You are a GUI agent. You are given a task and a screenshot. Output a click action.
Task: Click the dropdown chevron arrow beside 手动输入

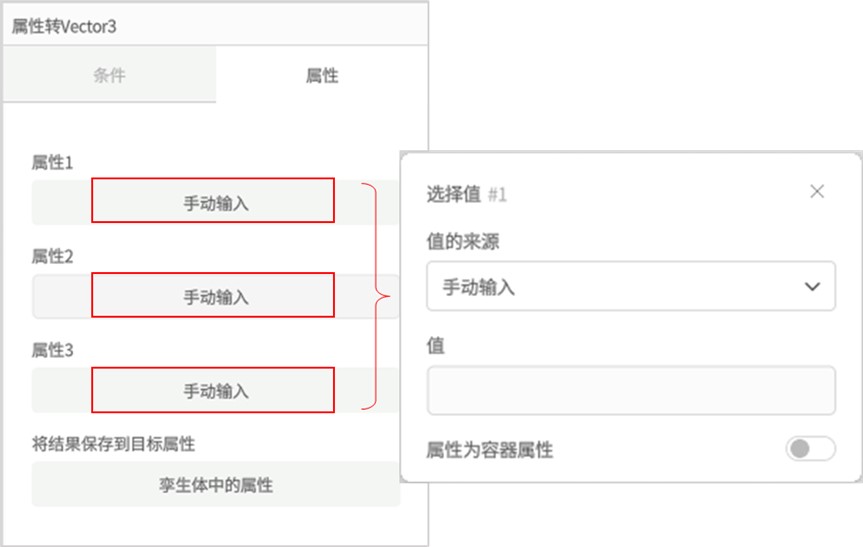tap(812, 286)
